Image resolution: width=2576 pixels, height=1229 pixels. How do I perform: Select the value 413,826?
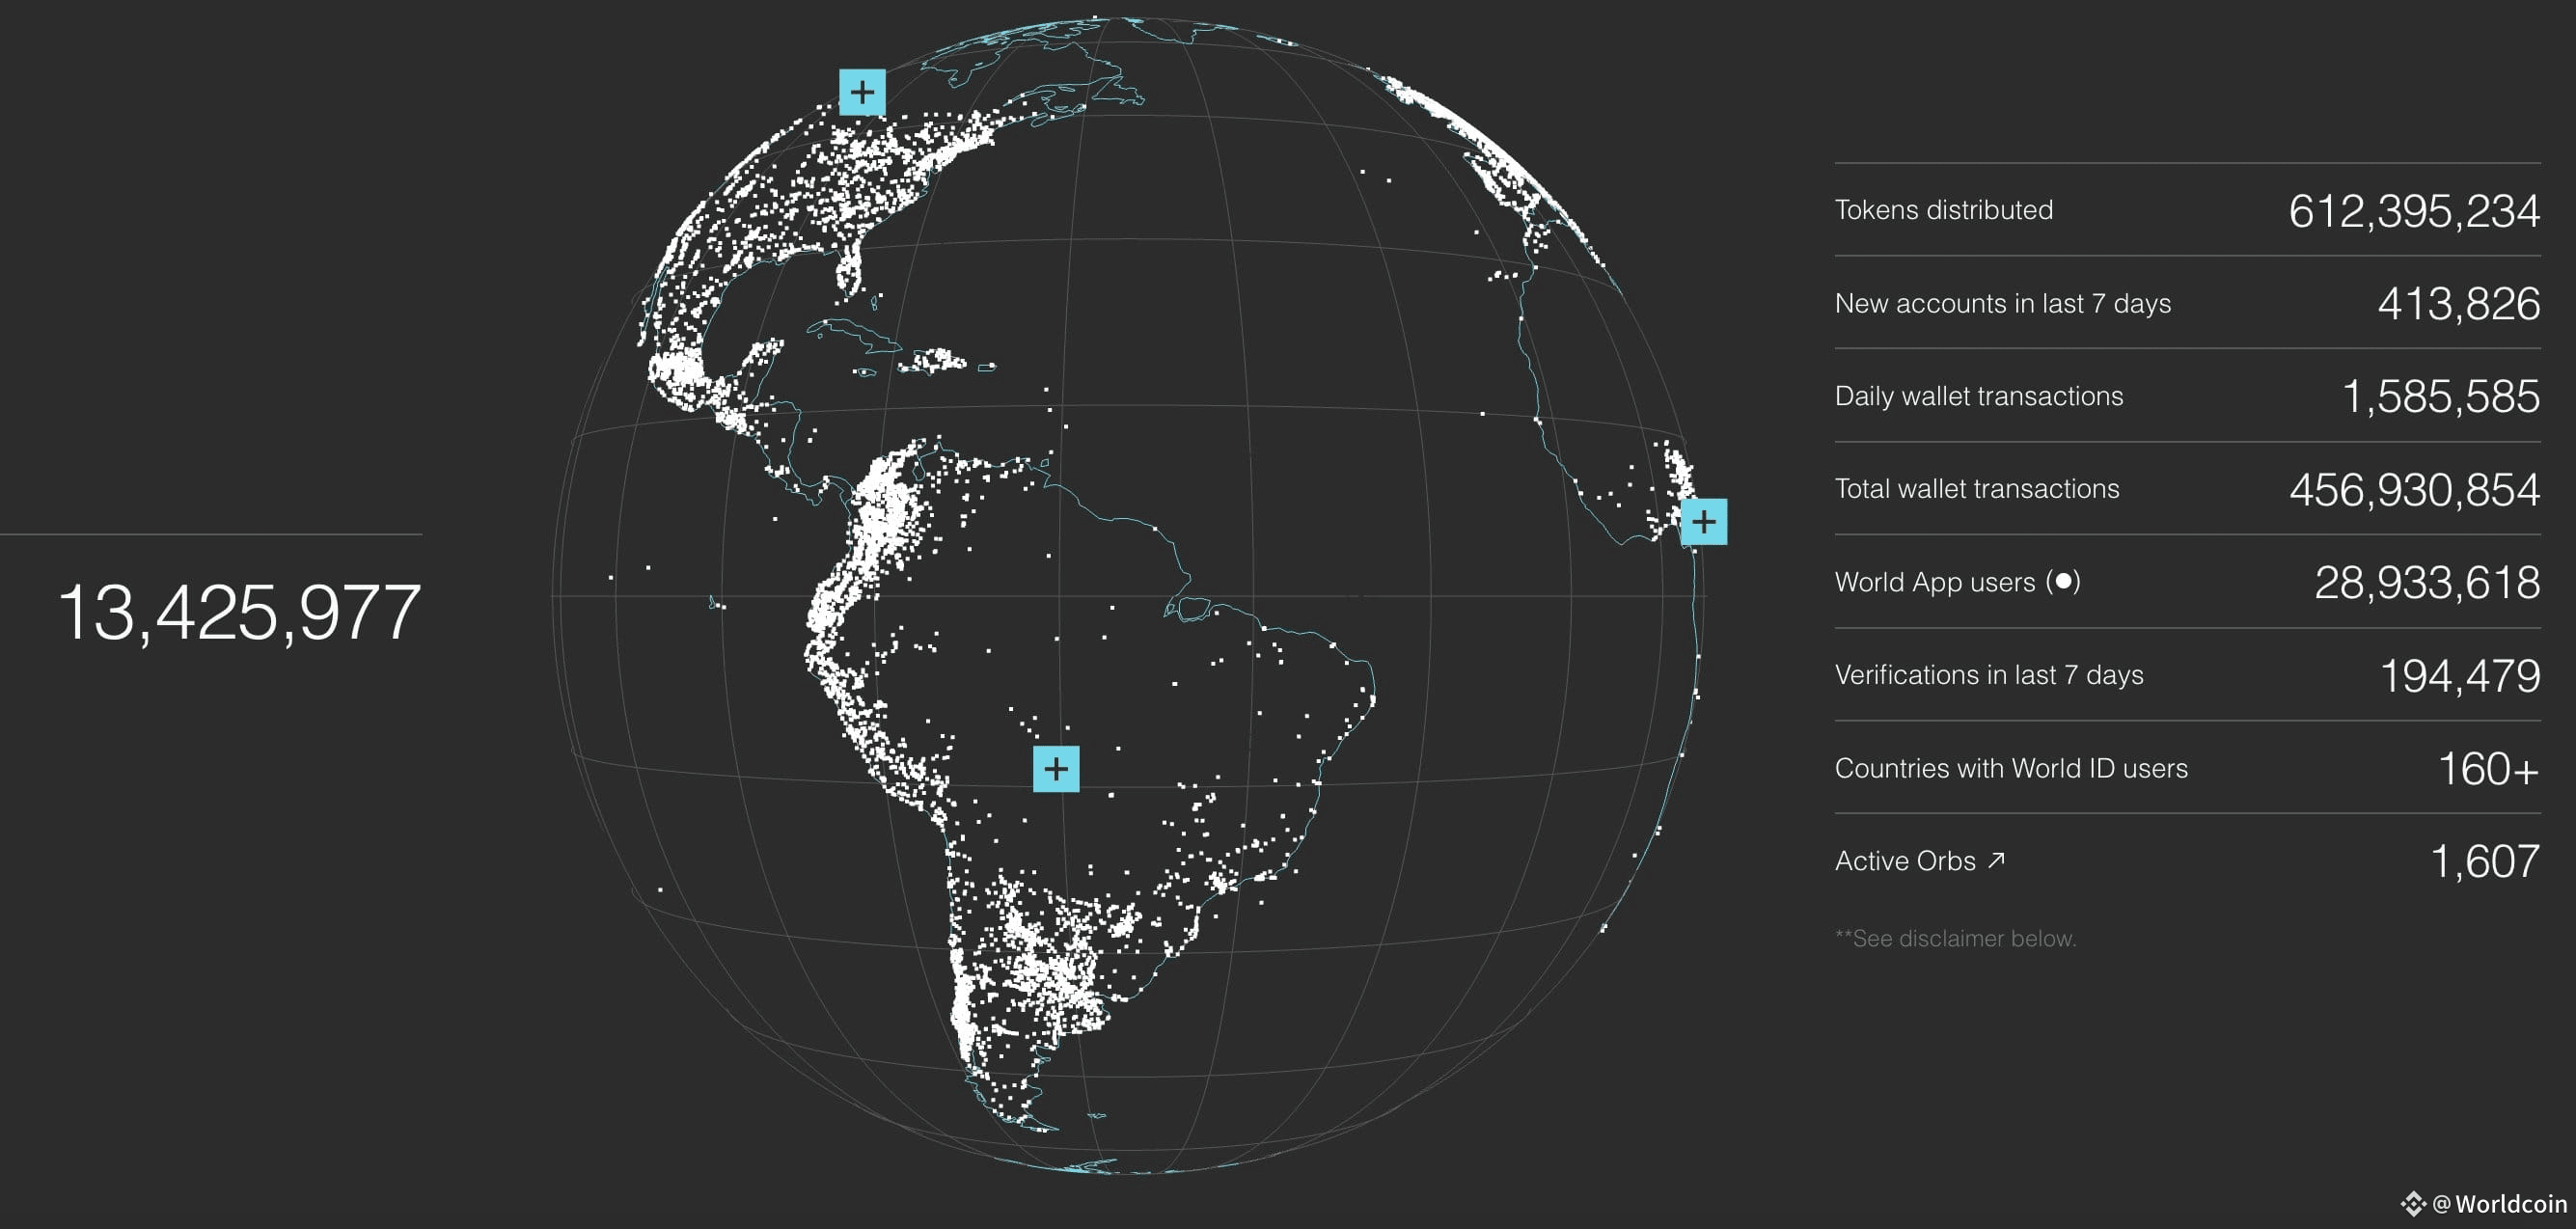pos(2459,304)
